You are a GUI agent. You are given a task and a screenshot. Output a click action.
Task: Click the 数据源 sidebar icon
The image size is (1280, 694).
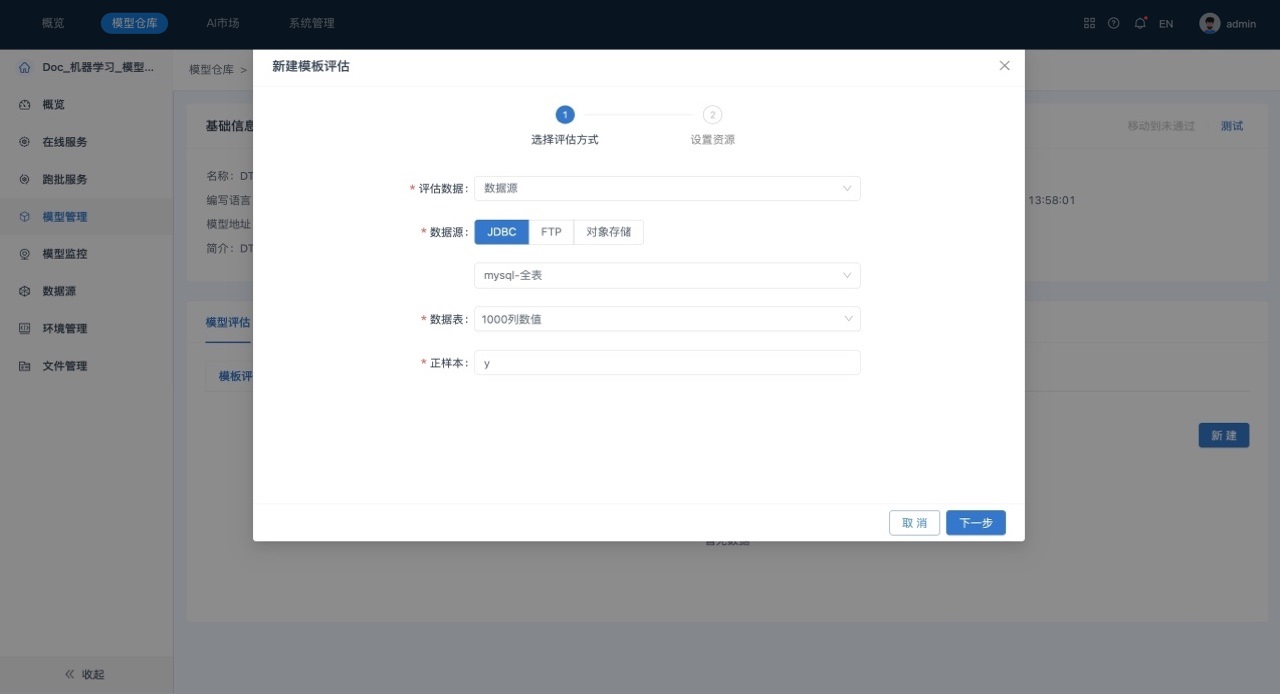[x=25, y=291]
